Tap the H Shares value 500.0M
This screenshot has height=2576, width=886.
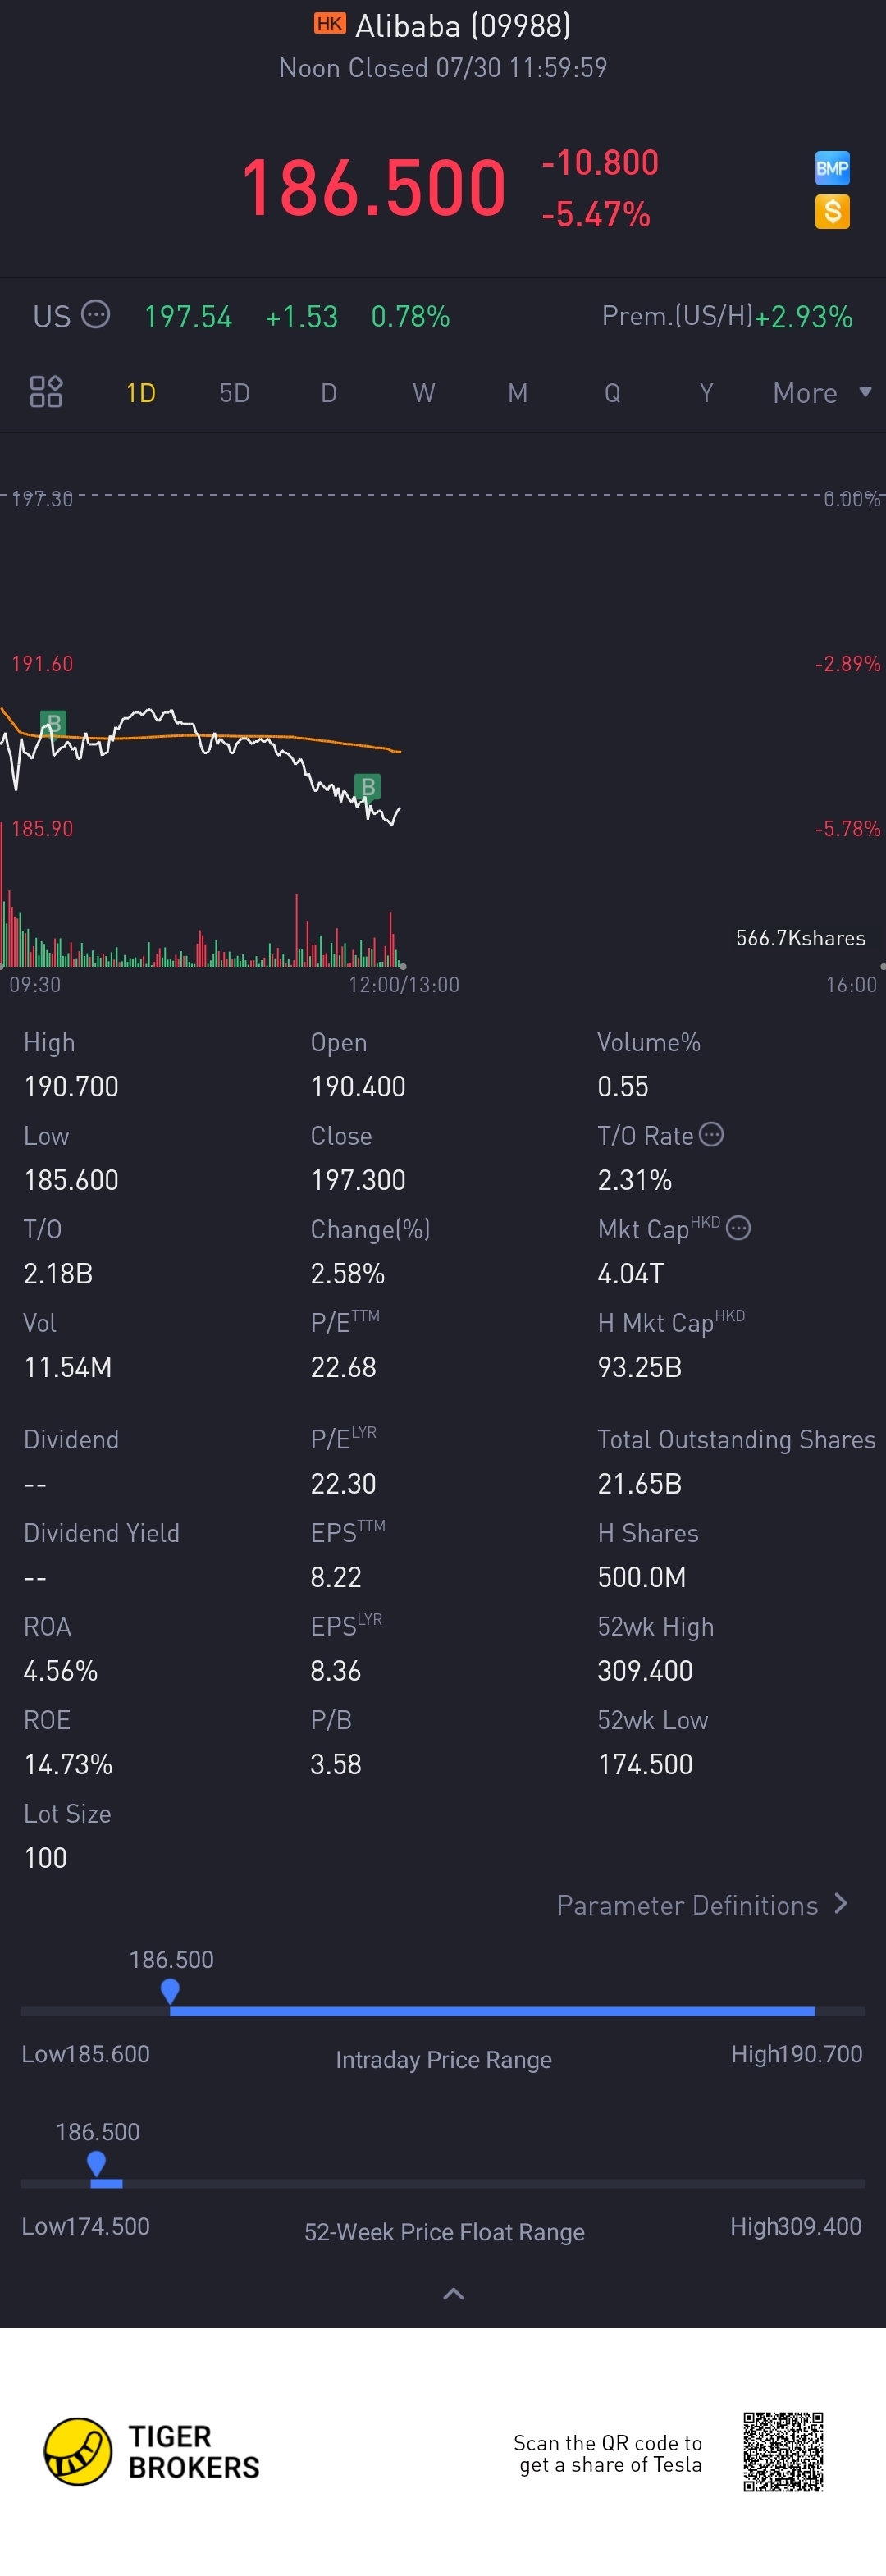[641, 1577]
